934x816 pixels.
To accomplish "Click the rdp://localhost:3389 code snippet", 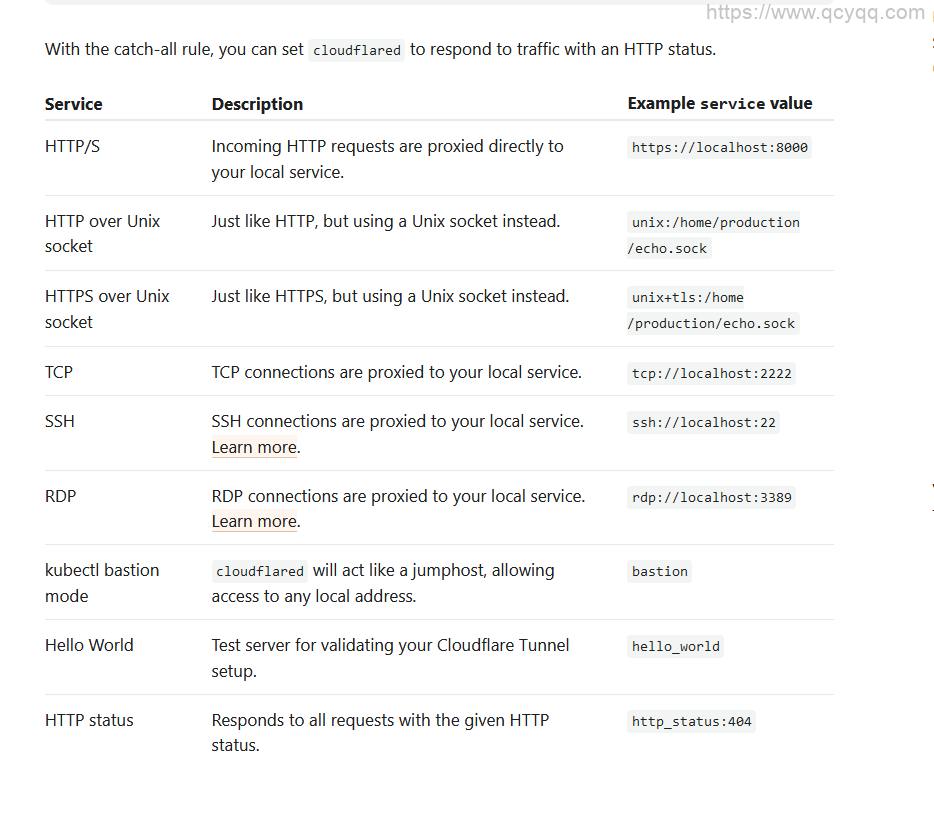I will click(x=711, y=497).
